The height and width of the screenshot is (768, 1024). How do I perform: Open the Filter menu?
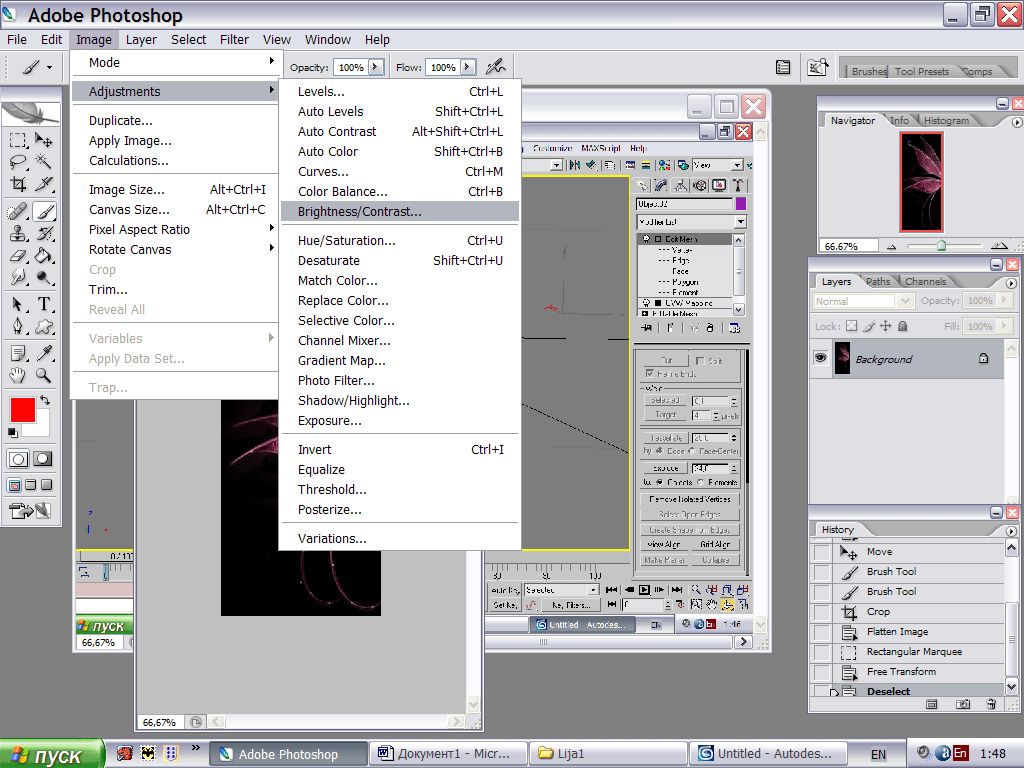[x=234, y=39]
